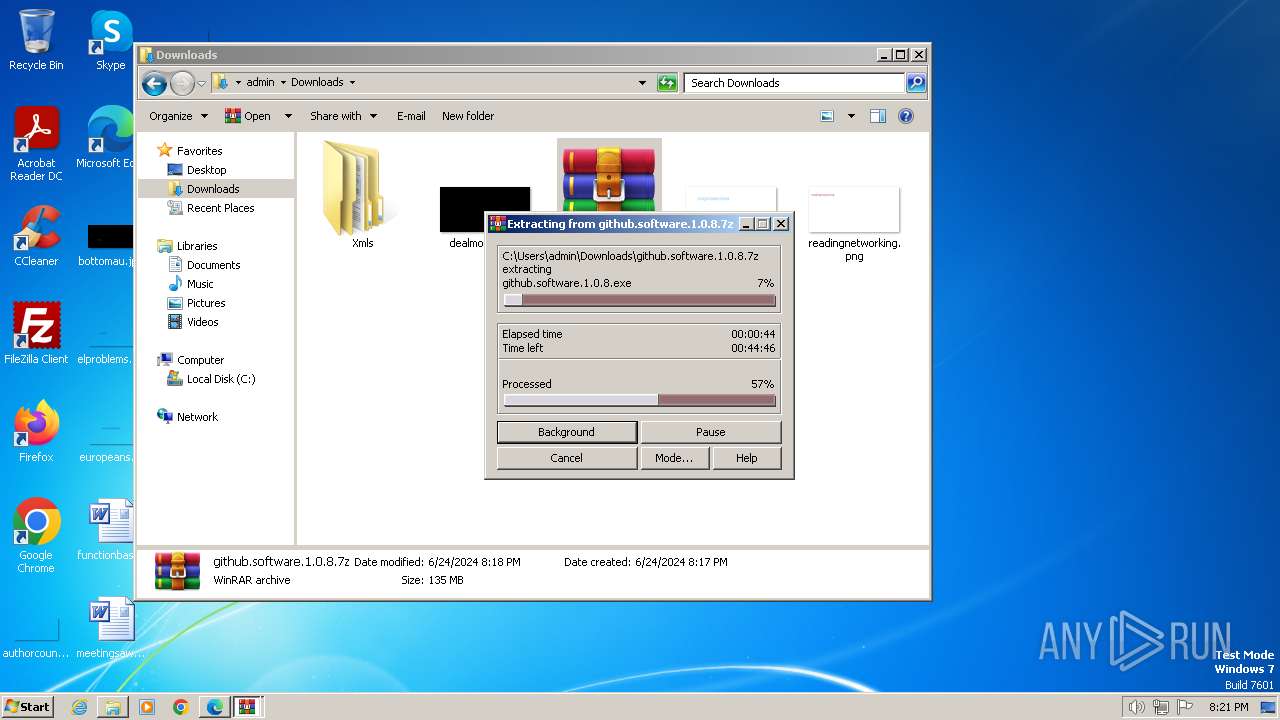Viewport: 1280px width, 720px height.
Task: Open Windows Explorer taskbar button
Action: coord(113,707)
